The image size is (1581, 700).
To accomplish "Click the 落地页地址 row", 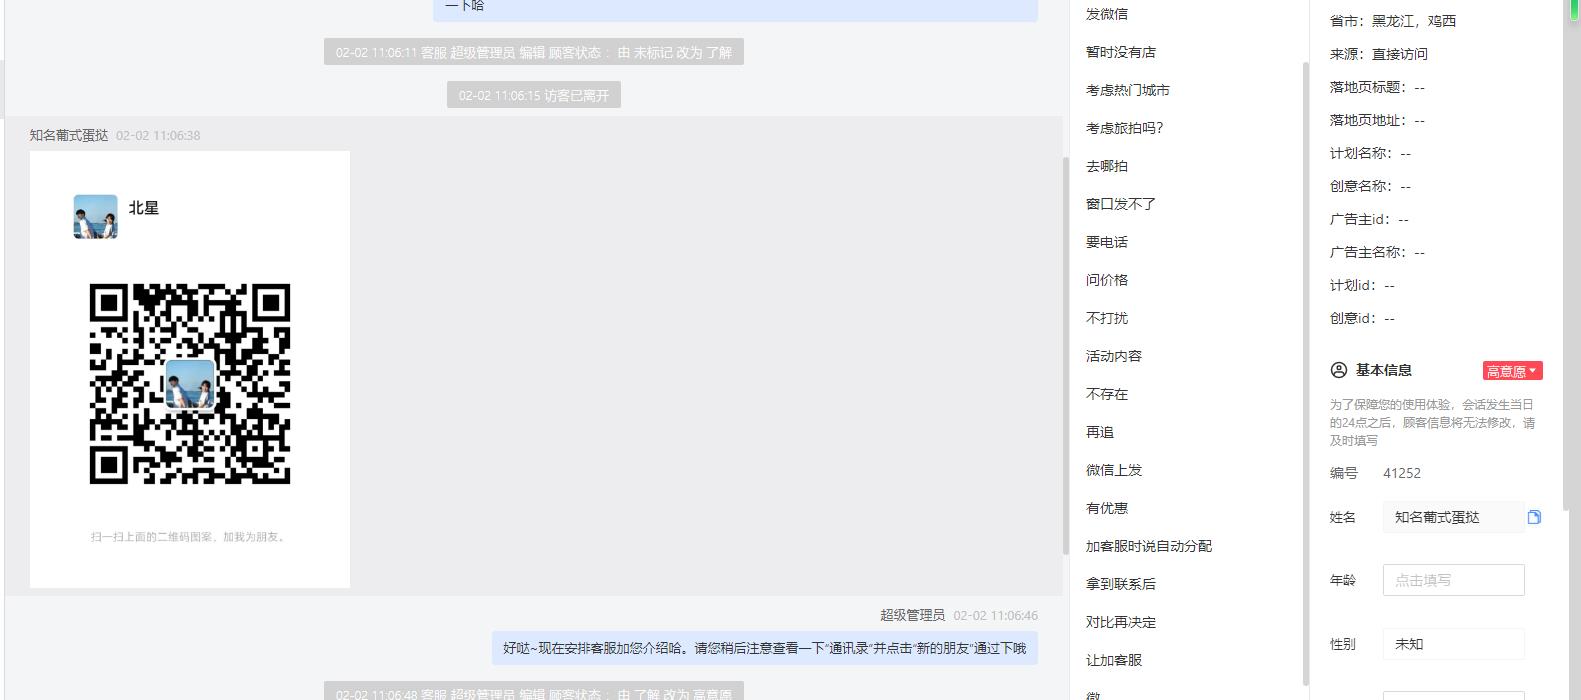I will (1377, 120).
